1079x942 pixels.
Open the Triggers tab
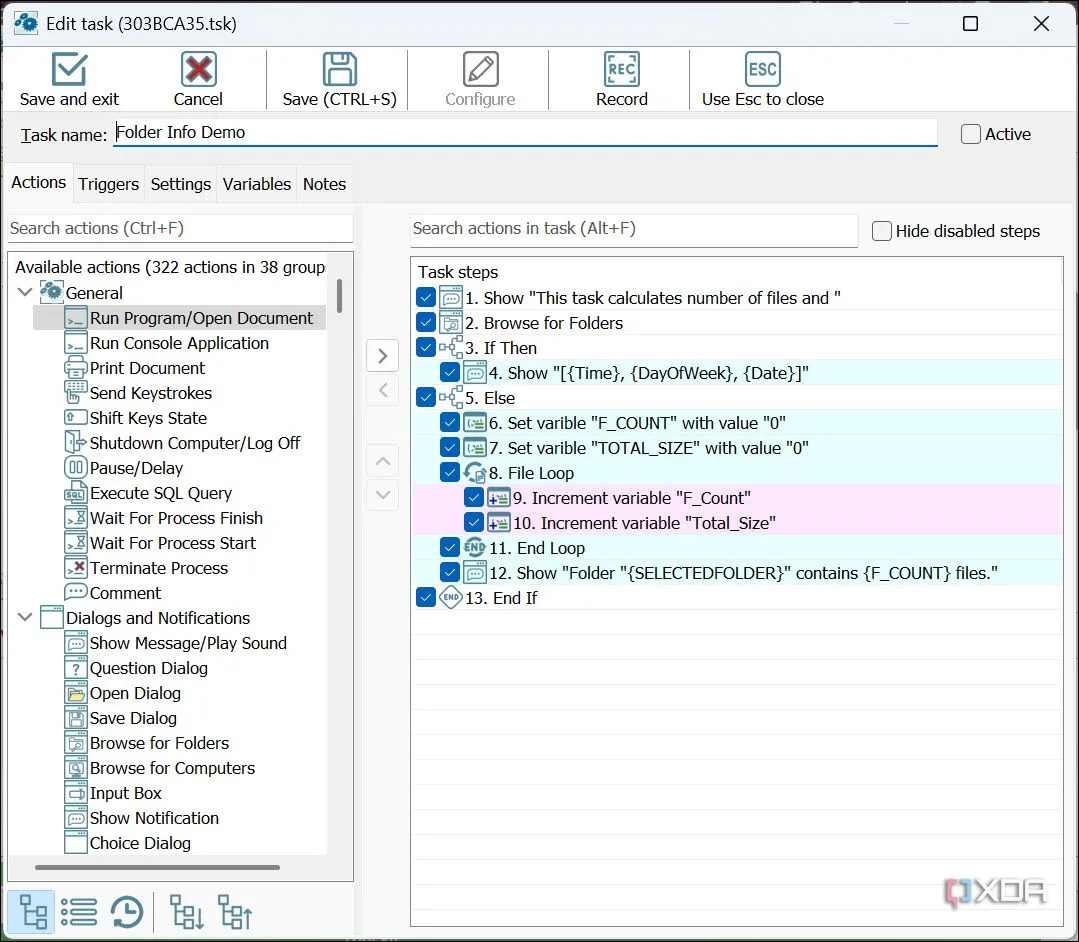(108, 184)
